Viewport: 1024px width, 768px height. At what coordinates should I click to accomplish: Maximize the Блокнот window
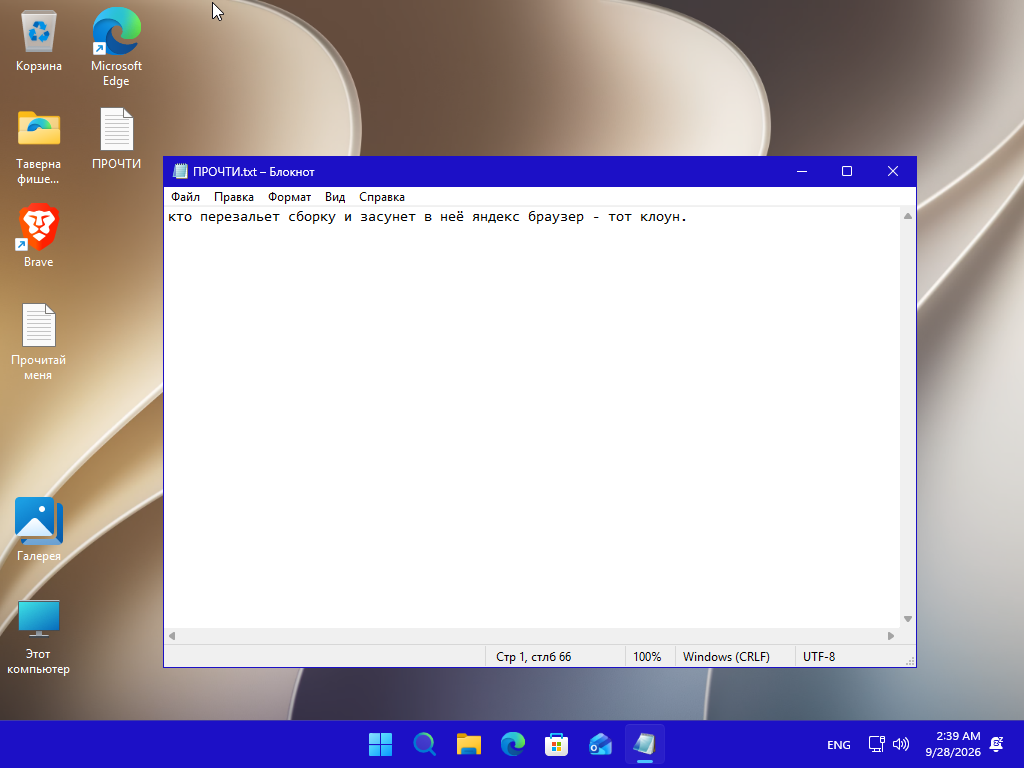point(847,171)
